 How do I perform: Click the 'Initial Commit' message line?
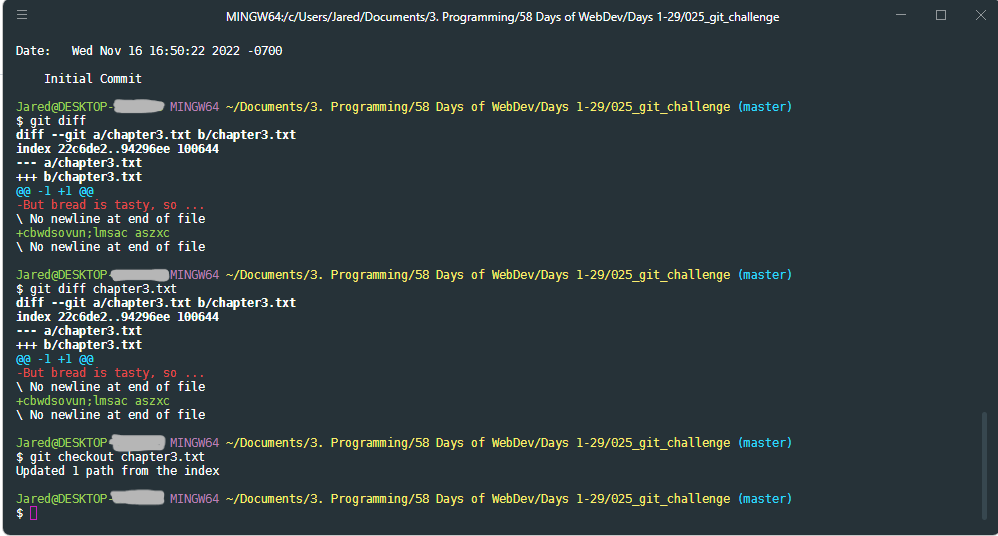tap(93, 79)
